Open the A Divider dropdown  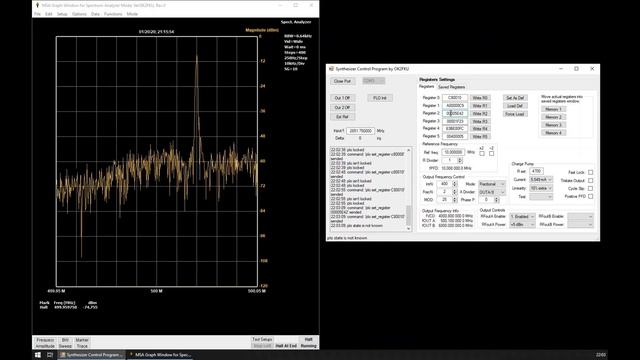pos(491,192)
